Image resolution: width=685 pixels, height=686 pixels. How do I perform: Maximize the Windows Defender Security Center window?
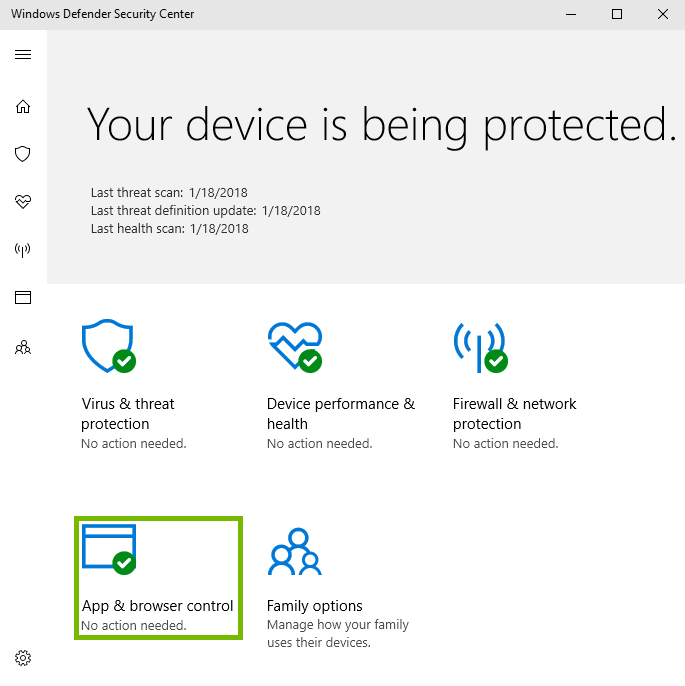click(x=617, y=14)
